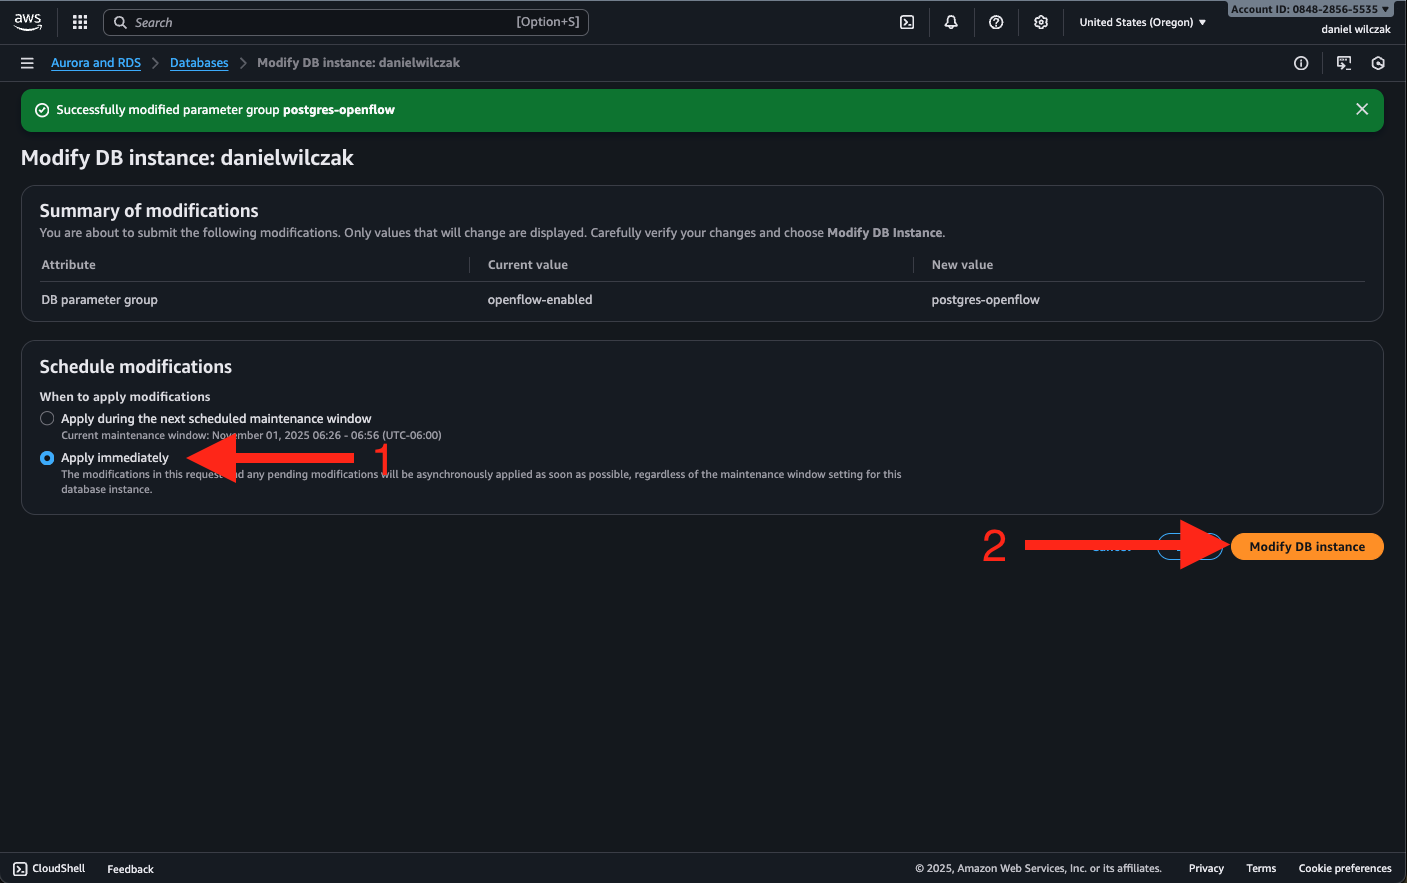Toggle the side navigation hamburger menu
Screen dimensions: 1407x883
click(27, 63)
